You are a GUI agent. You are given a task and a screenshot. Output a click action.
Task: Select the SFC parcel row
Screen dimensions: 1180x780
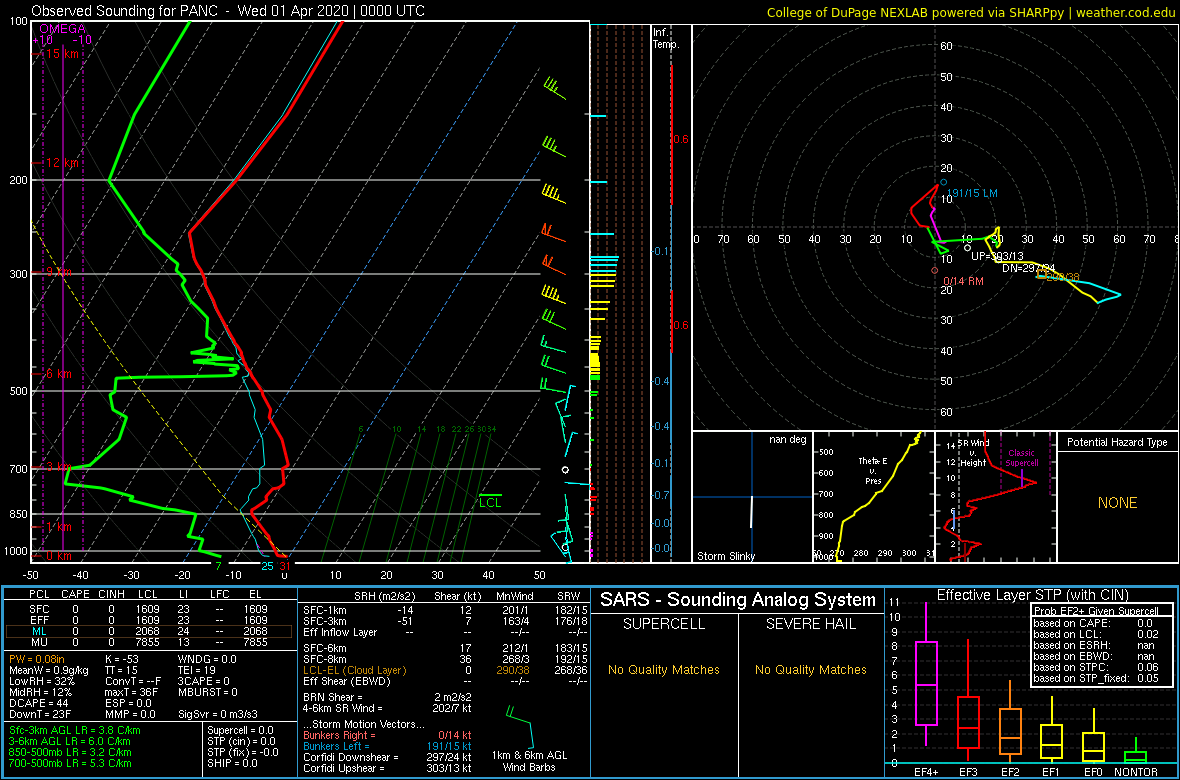151,608
